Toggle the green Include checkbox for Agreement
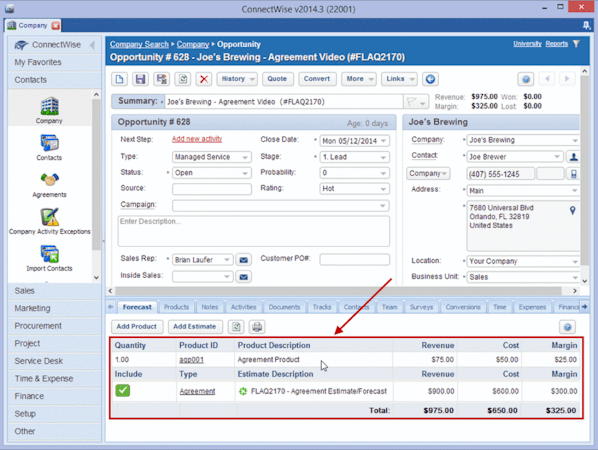The width and height of the screenshot is (598, 450). click(123, 391)
